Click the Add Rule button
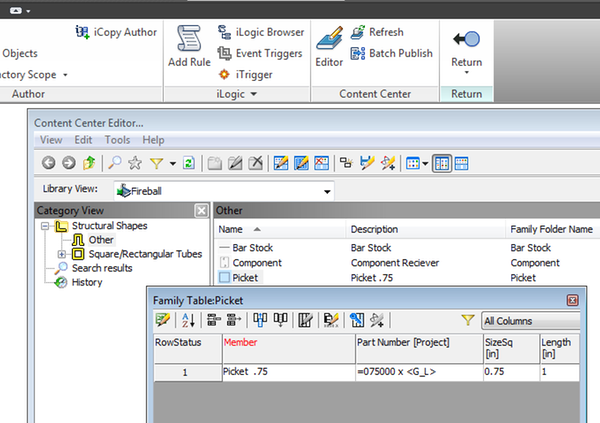The height and width of the screenshot is (423, 600). click(x=189, y=46)
